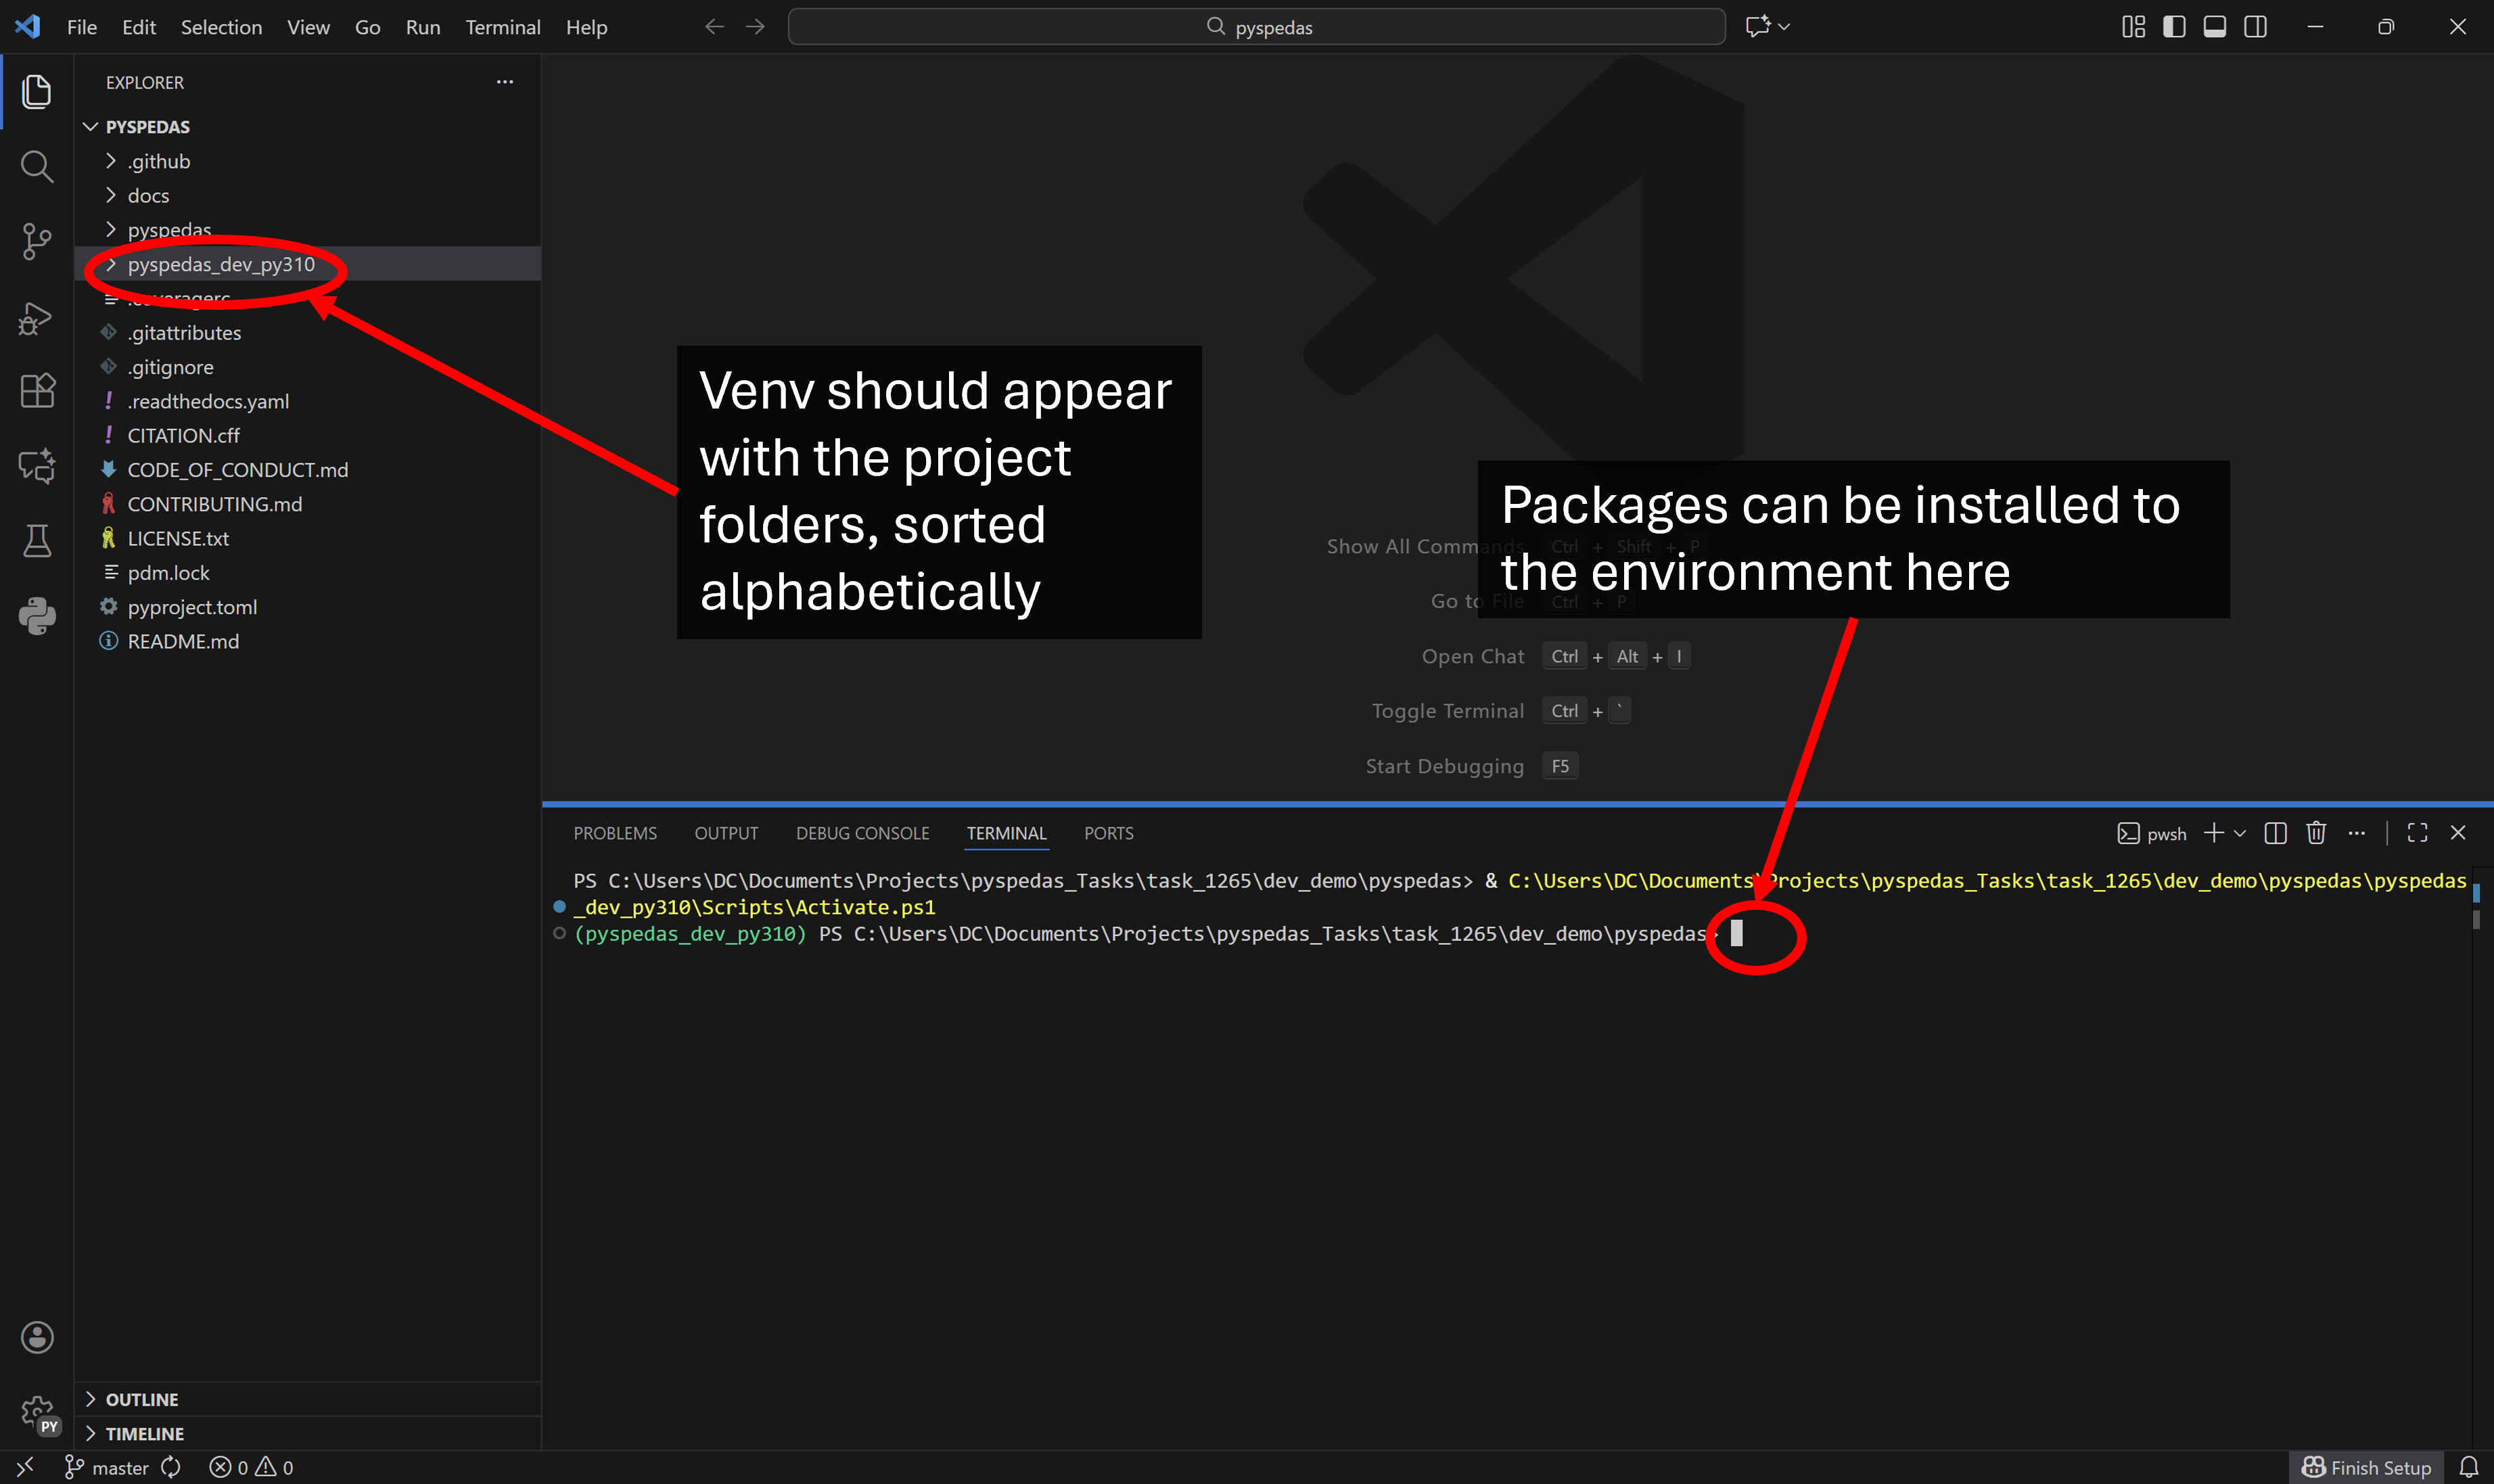Click the master branch indicator
Image resolution: width=2494 pixels, height=1484 pixels.
pos(107,1467)
